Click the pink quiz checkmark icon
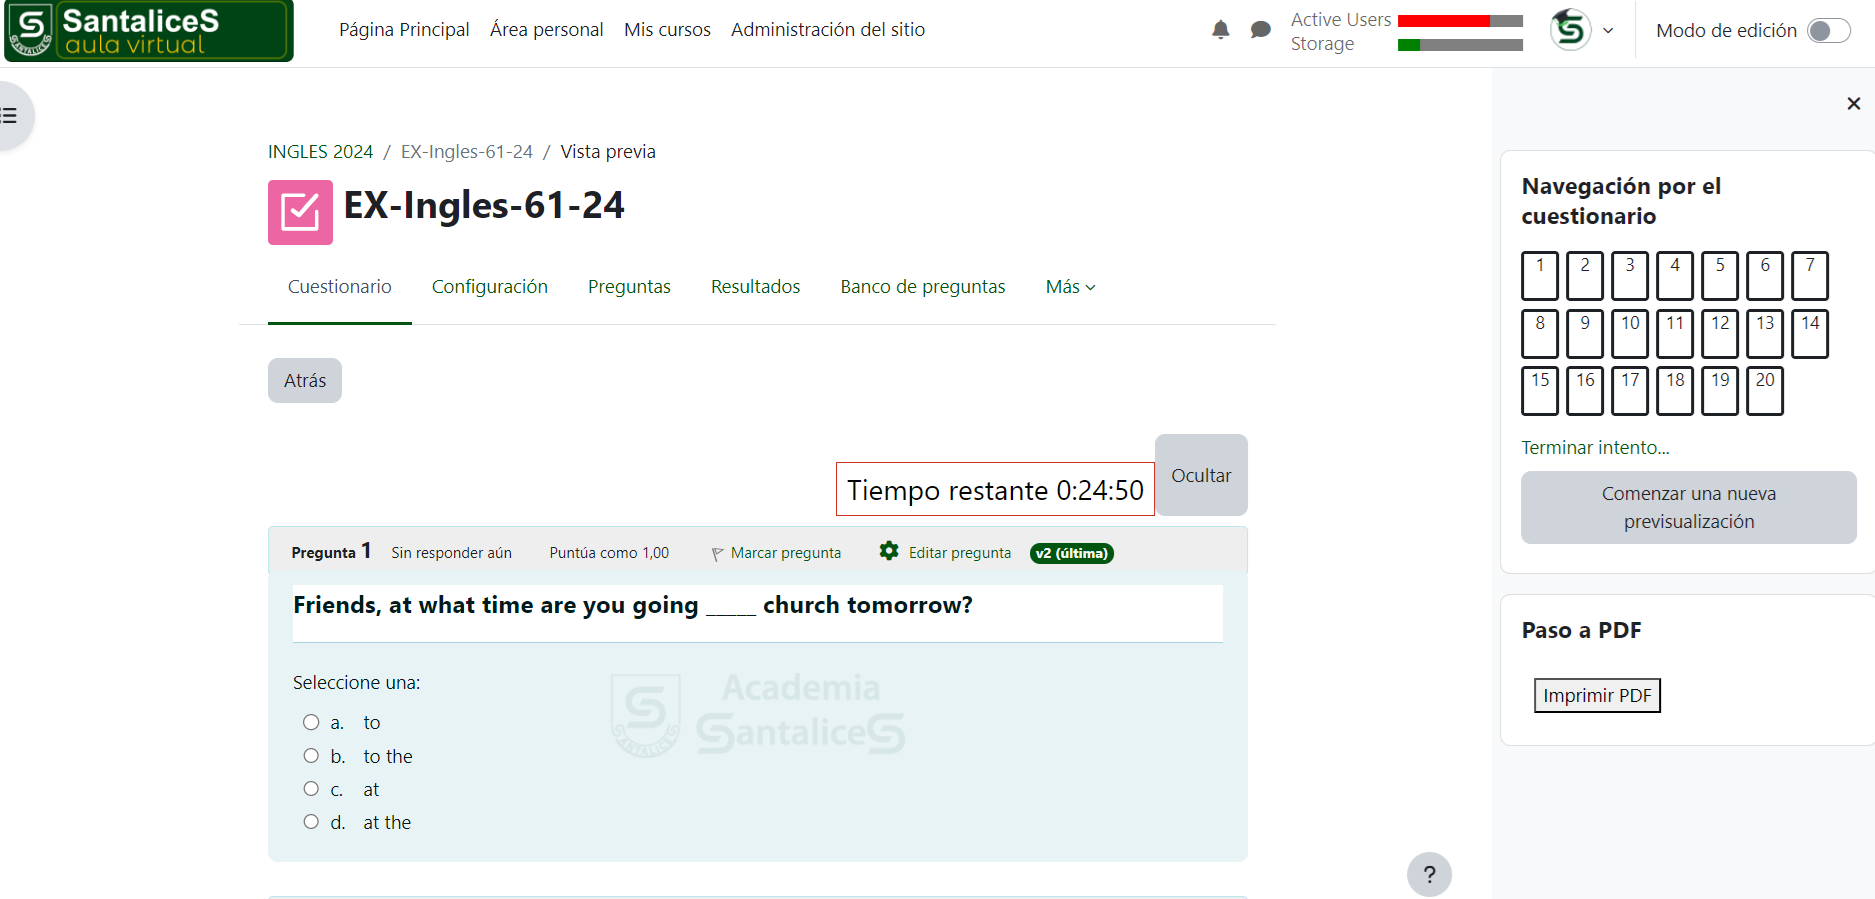Viewport: 1875px width, 899px height. 300,212
